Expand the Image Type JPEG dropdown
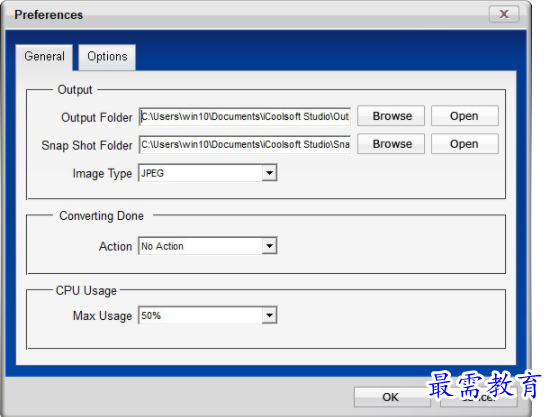The image size is (550, 417). 269,173
